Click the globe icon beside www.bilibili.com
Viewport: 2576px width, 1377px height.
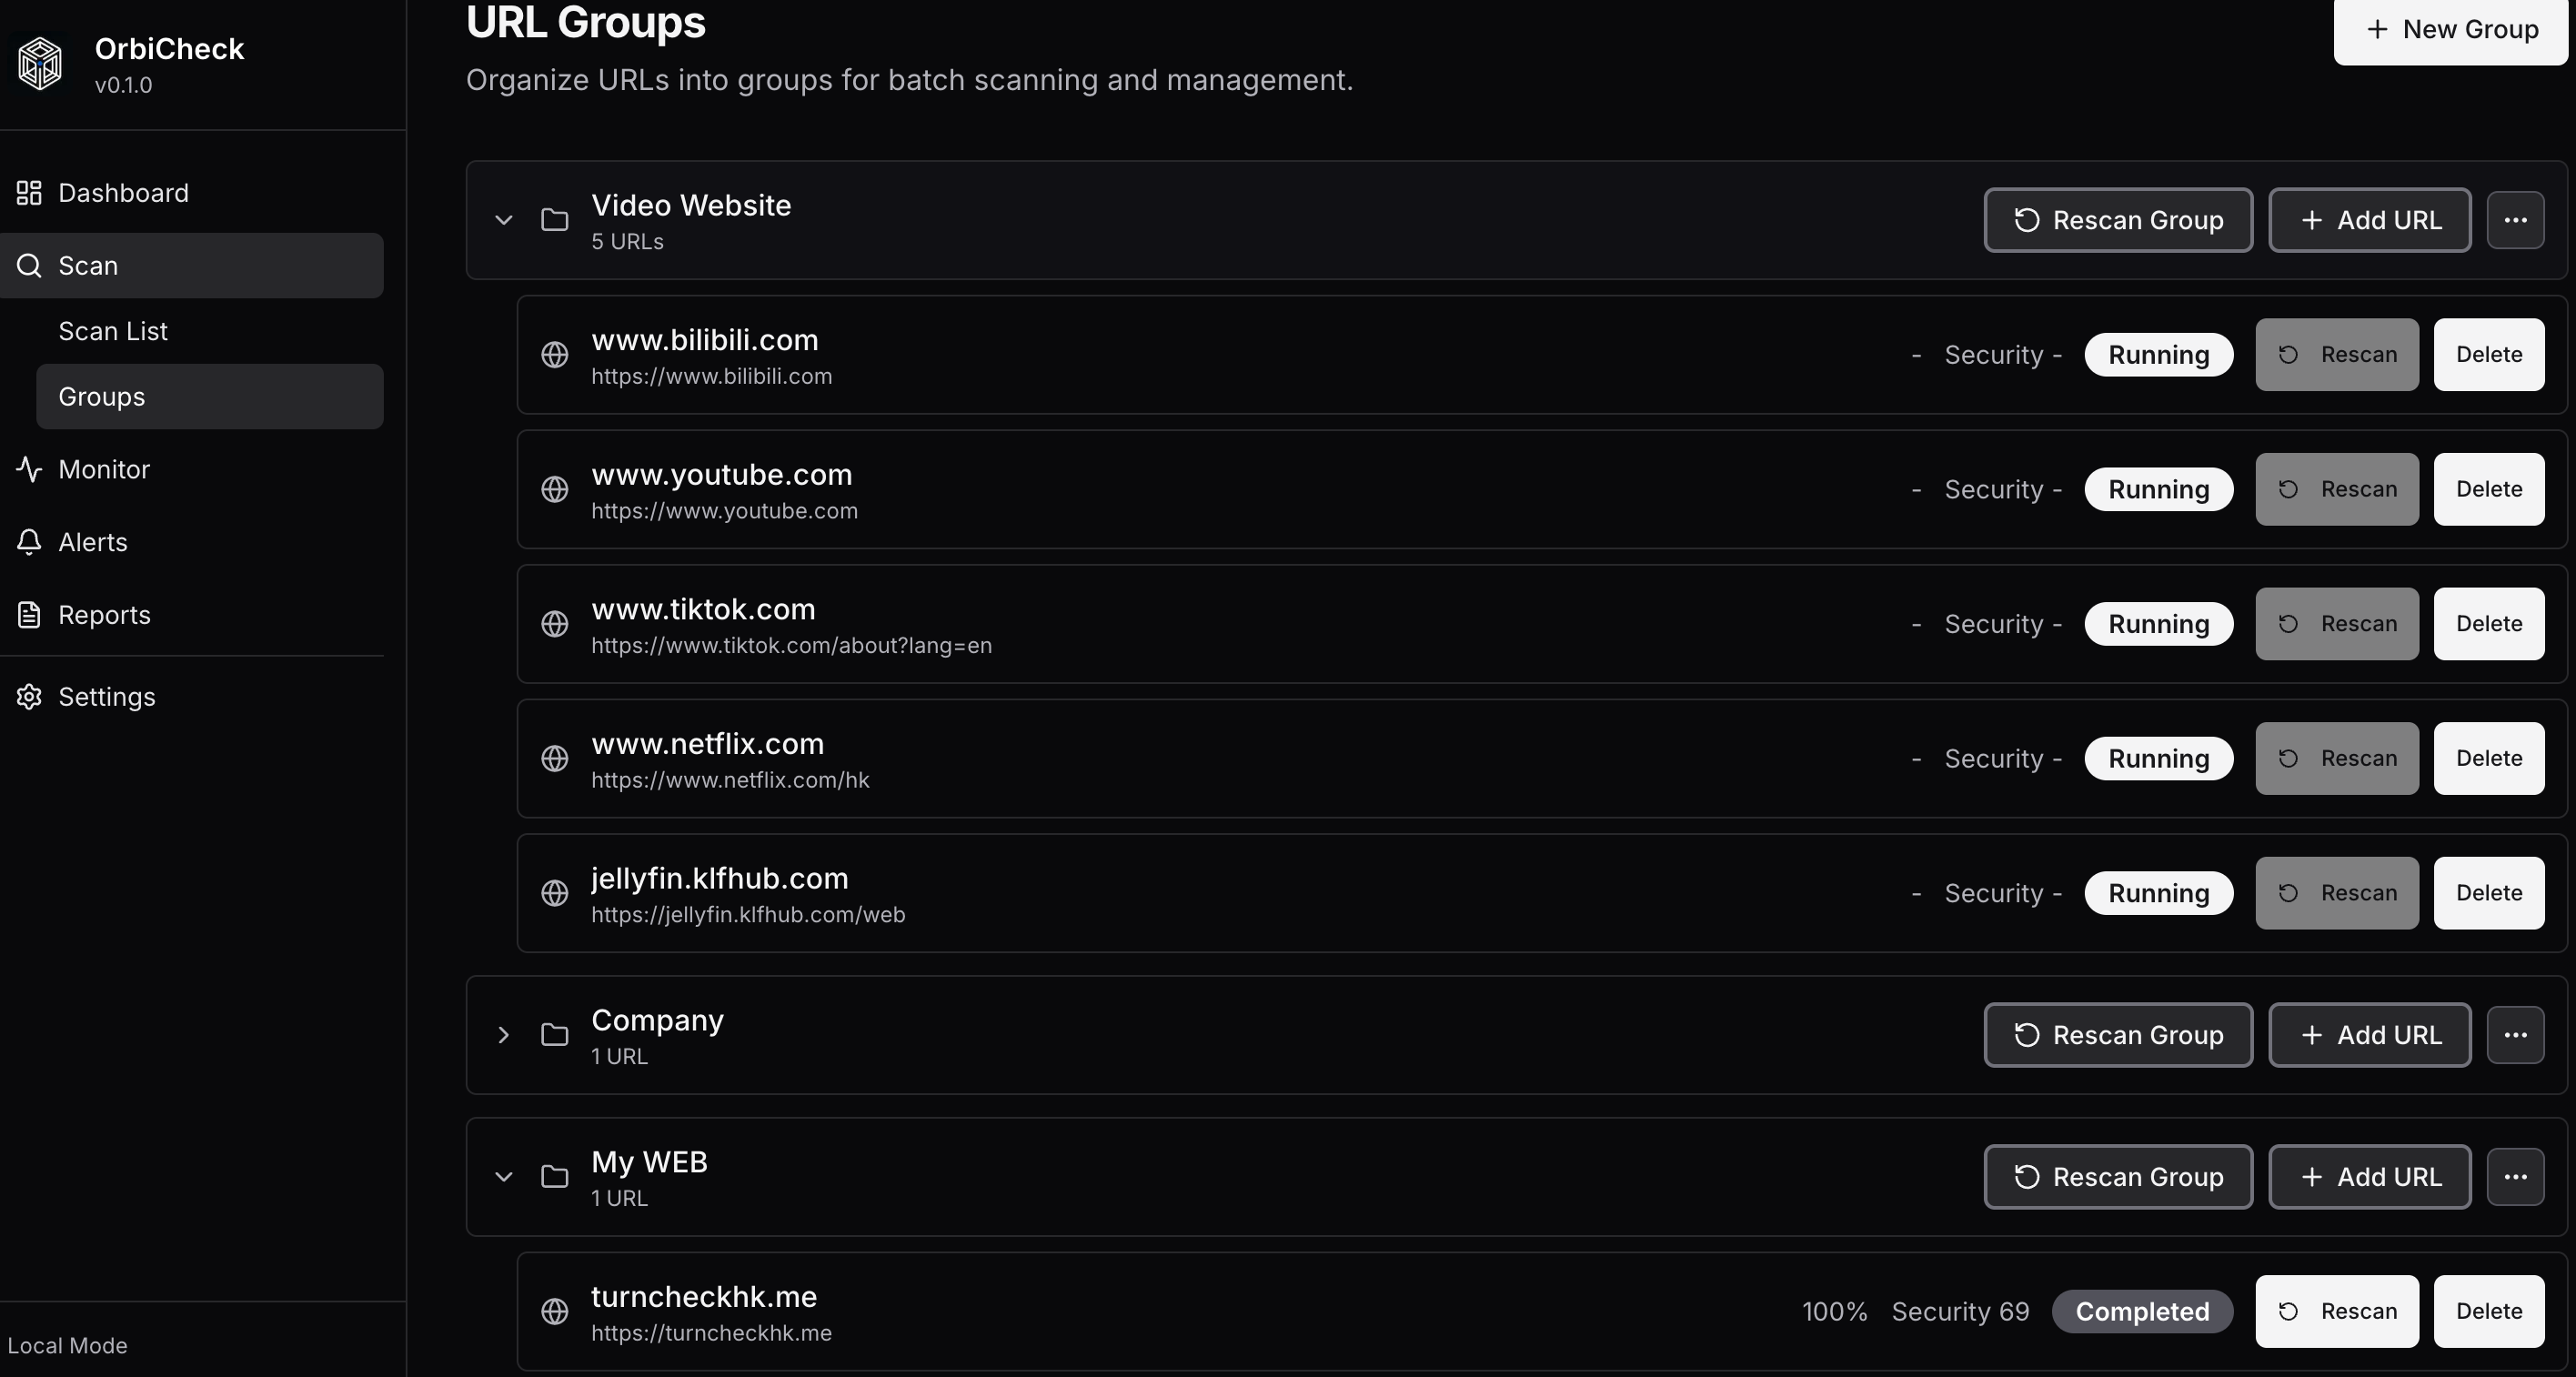click(556, 355)
